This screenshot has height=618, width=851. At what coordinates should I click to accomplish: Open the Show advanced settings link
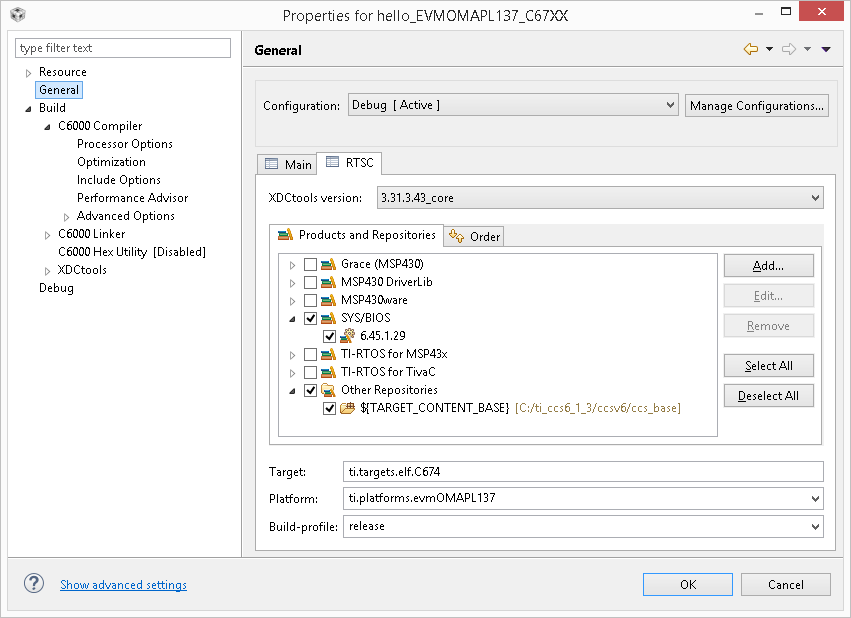pos(123,585)
